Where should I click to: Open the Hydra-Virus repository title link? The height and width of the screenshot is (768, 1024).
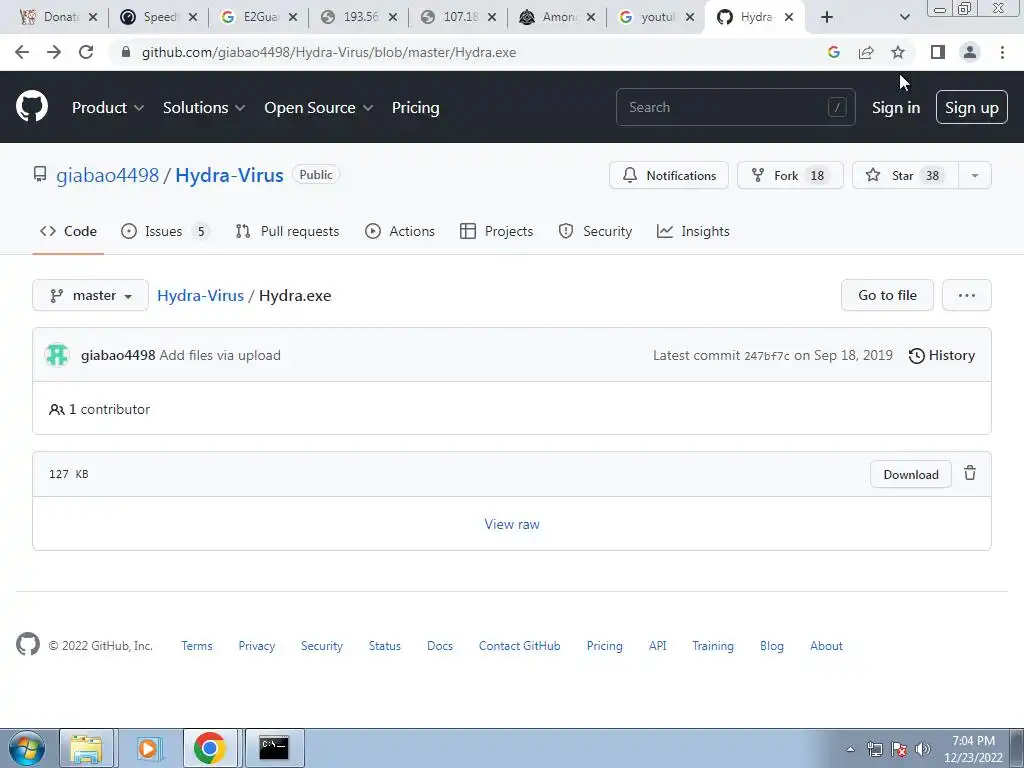tap(229, 175)
